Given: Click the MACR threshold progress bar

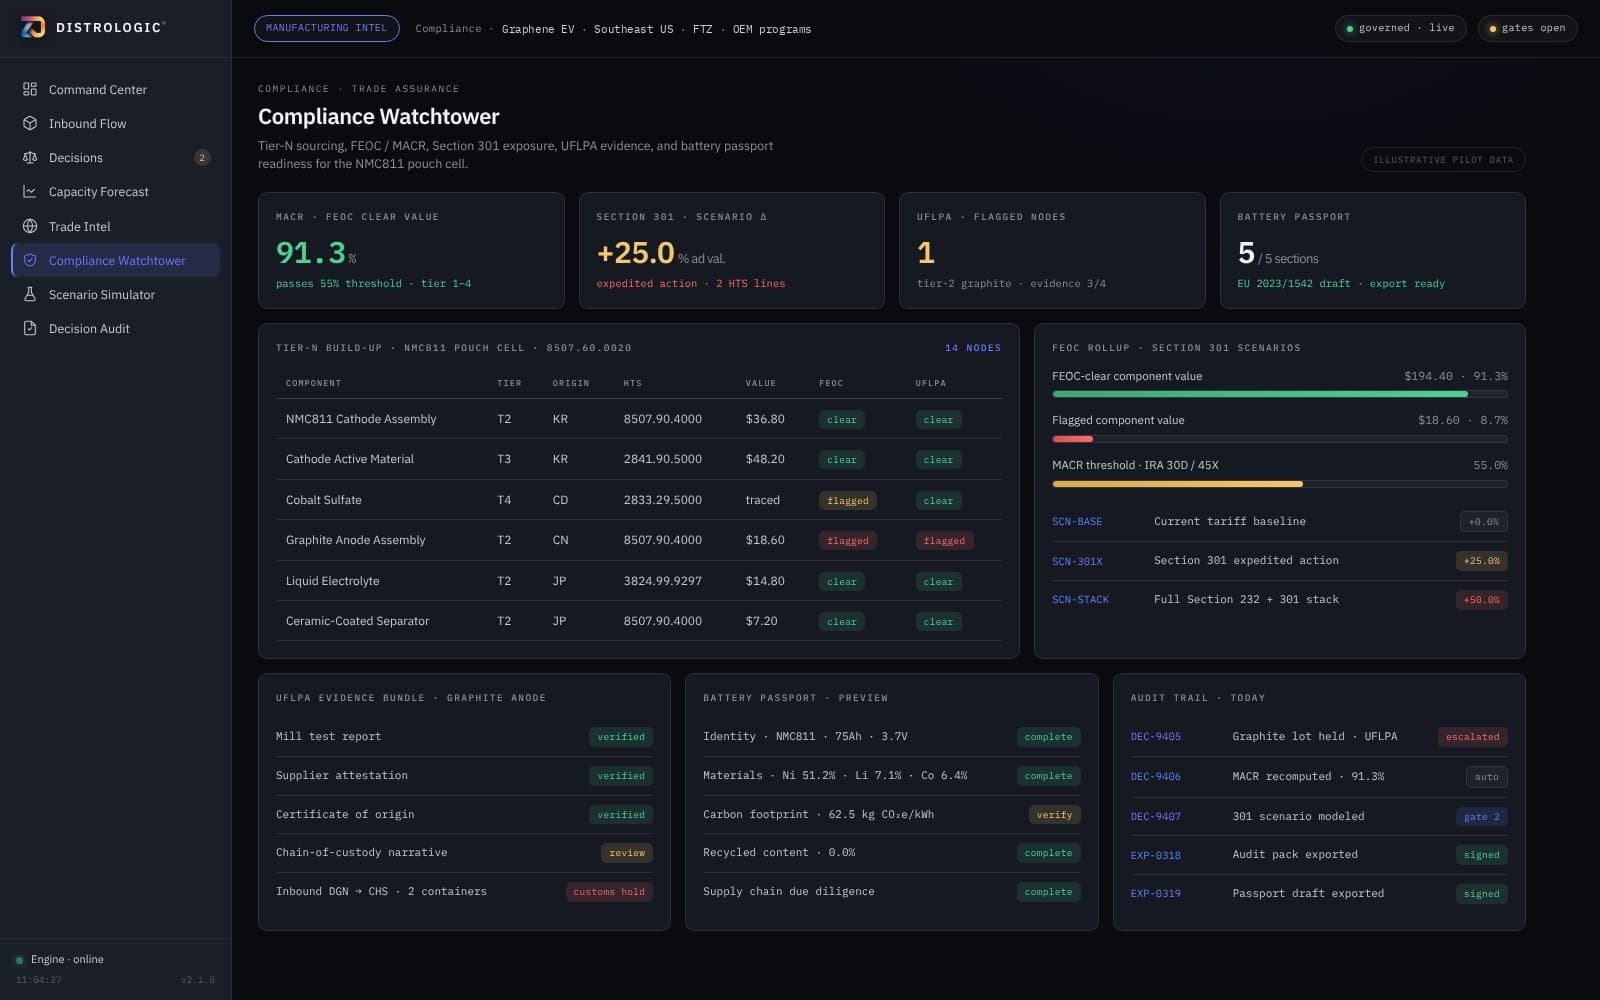Looking at the screenshot, I should pyautogui.click(x=1279, y=484).
